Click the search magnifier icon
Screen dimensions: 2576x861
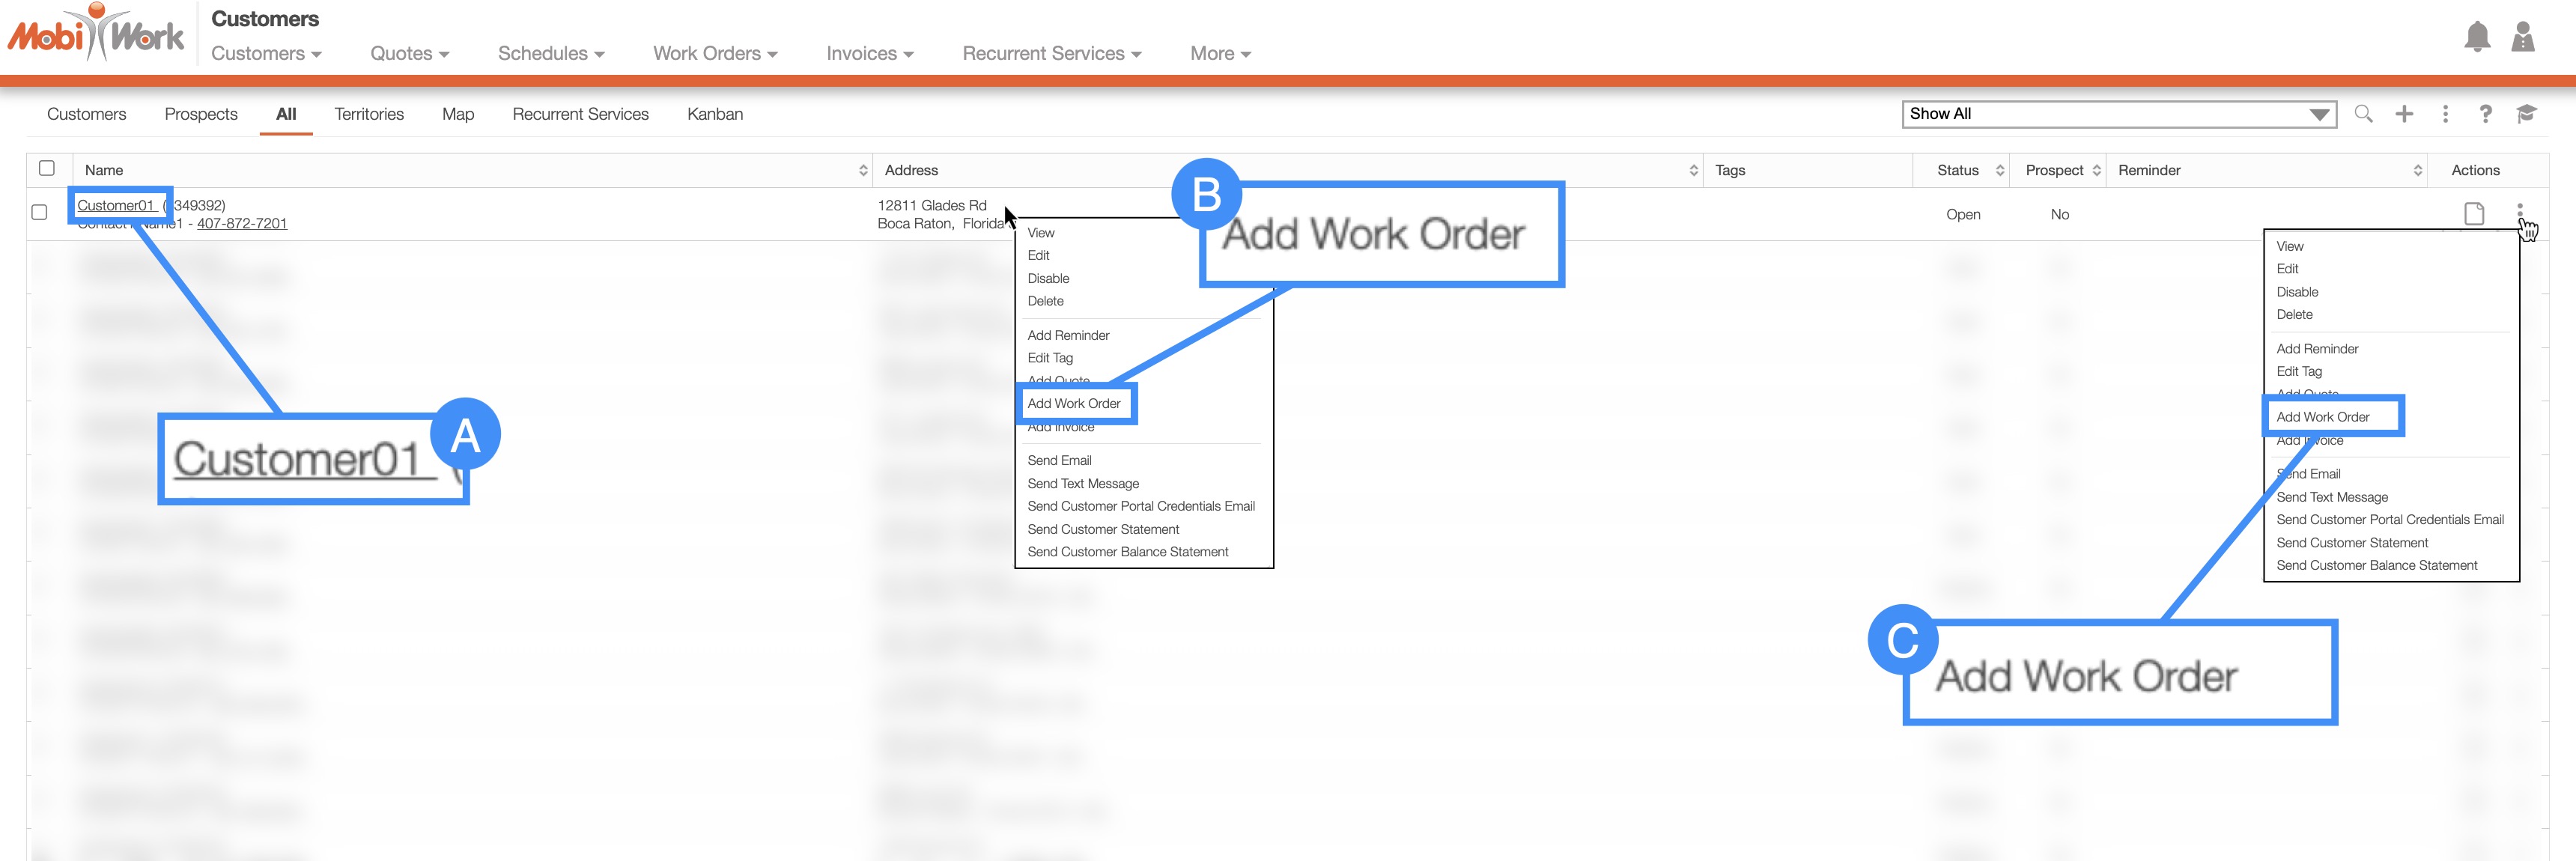(2363, 114)
